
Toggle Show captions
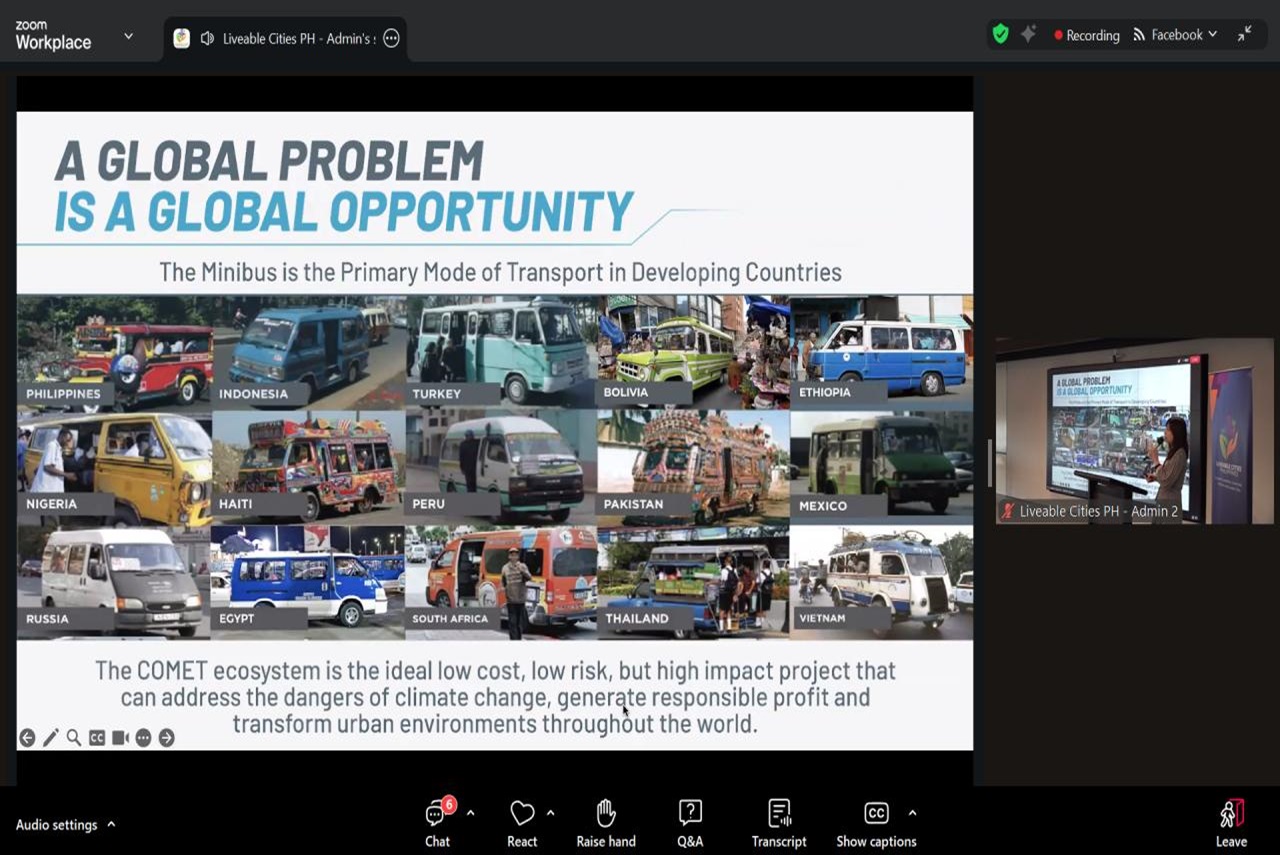pos(876,822)
